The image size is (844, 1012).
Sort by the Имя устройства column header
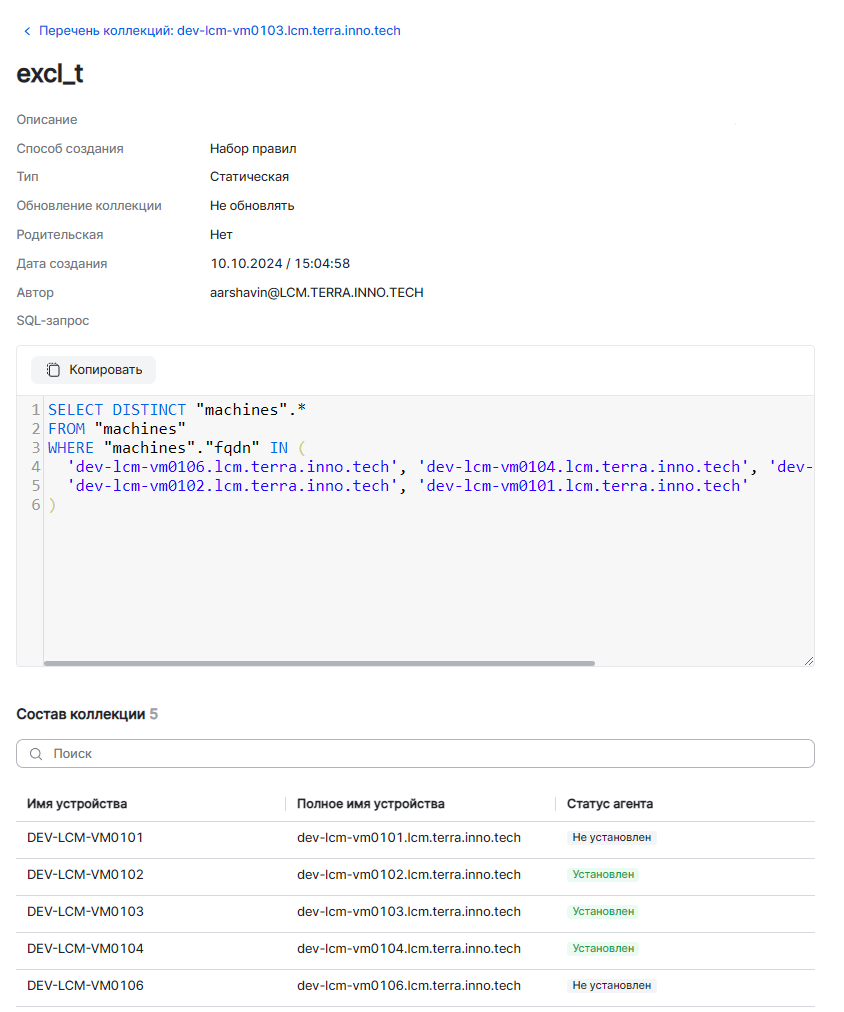[77, 804]
